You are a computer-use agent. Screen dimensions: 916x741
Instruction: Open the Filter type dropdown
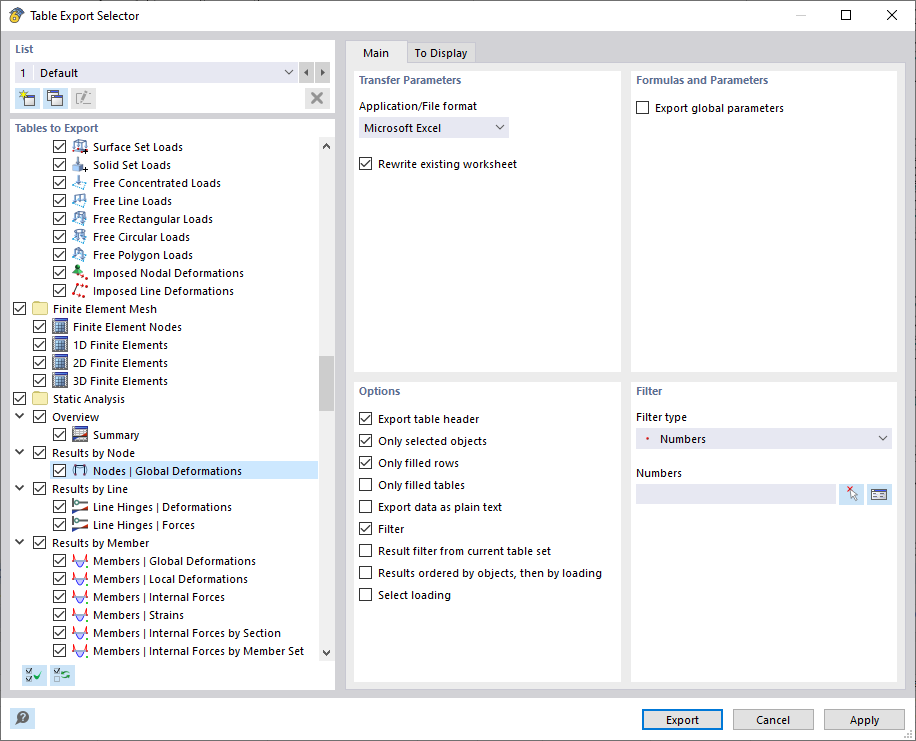[764, 438]
